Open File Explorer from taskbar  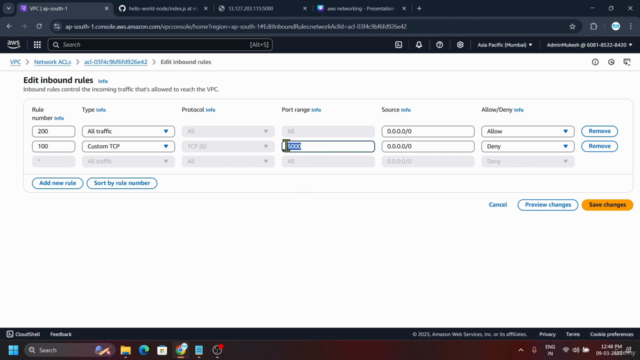click(126, 350)
